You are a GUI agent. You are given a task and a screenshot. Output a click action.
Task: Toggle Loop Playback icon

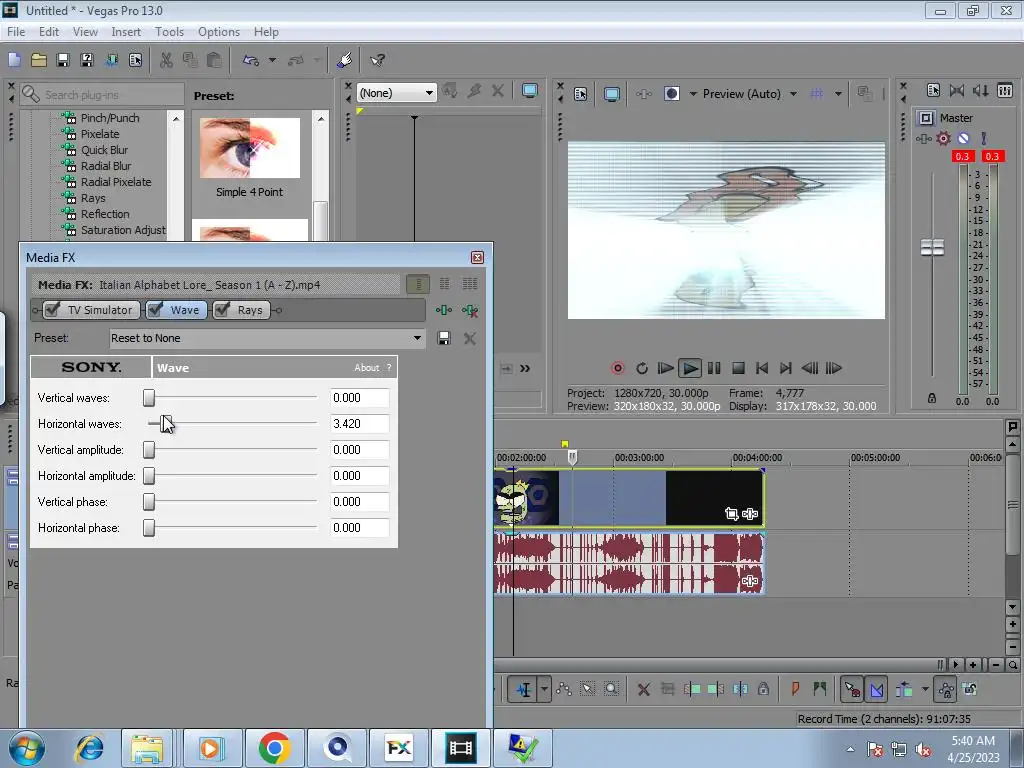pyautogui.click(x=641, y=368)
